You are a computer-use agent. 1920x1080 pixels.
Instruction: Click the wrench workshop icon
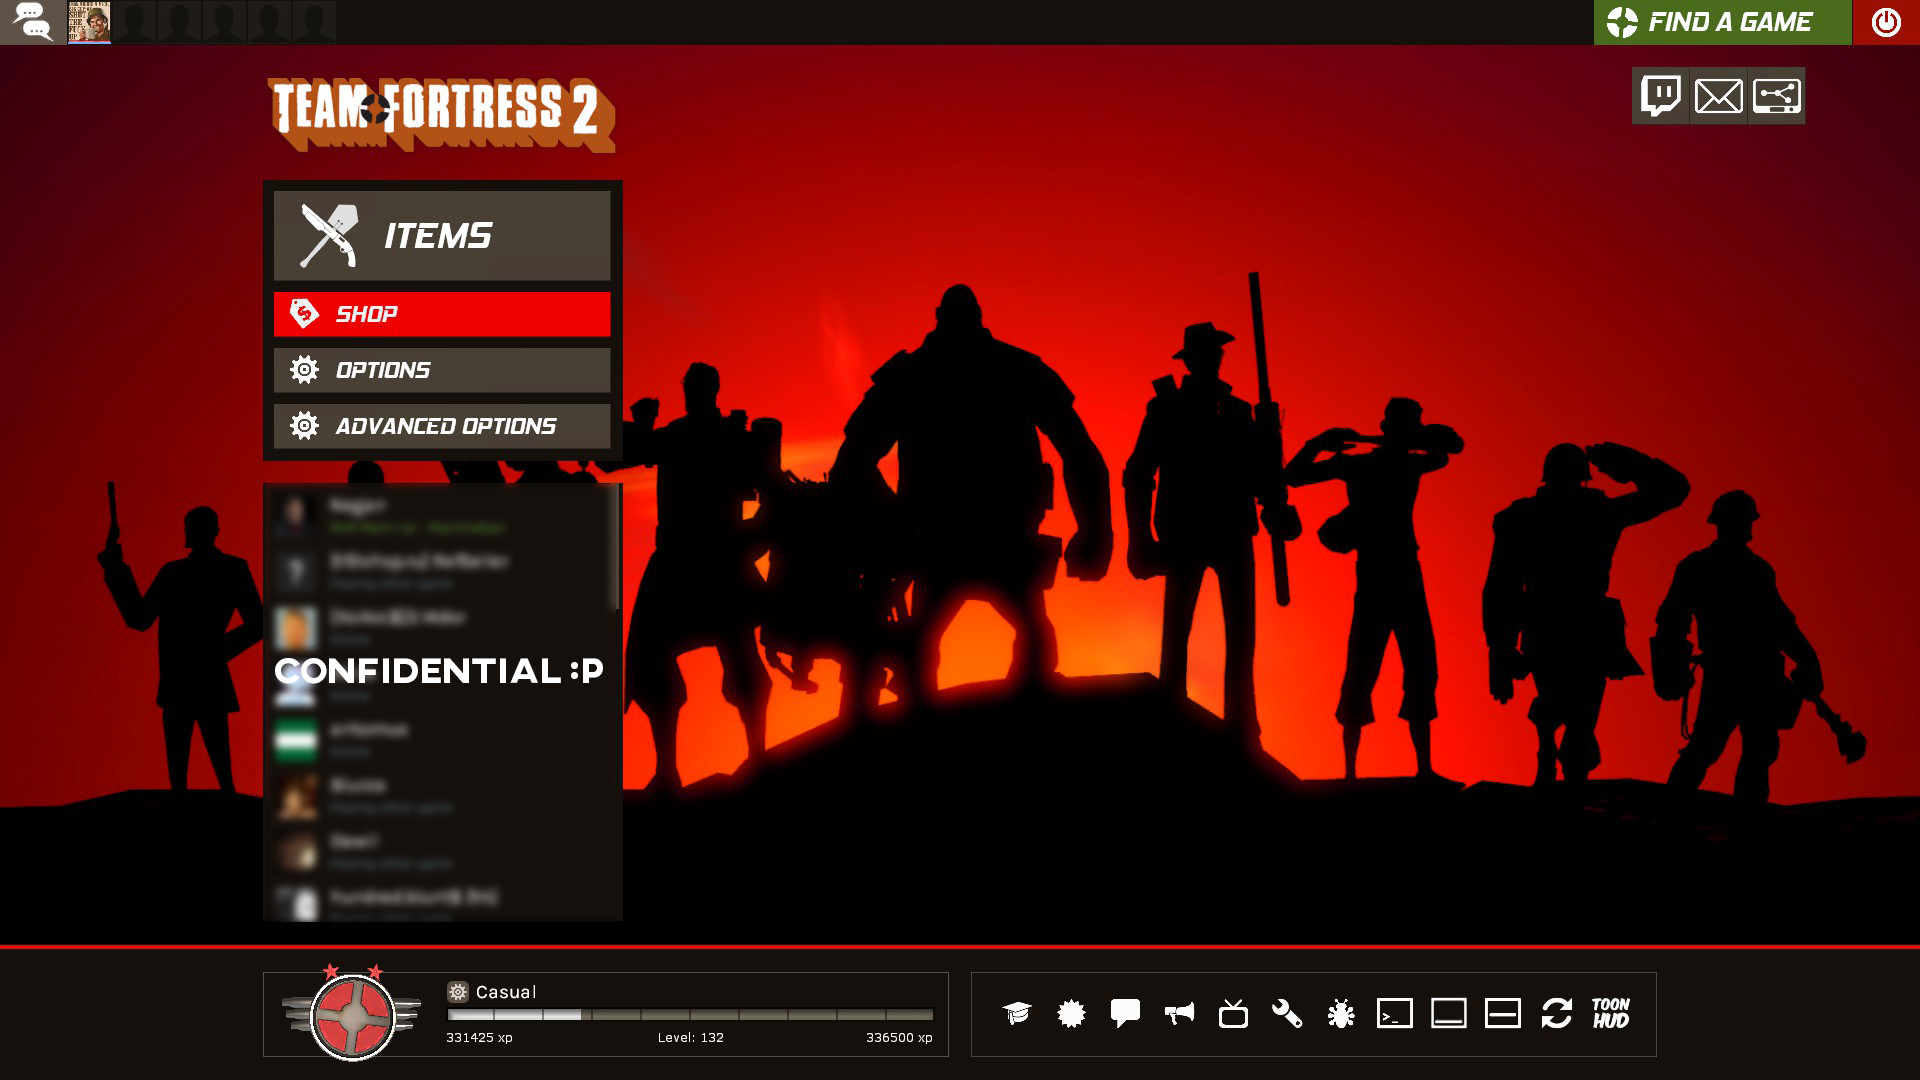[1287, 1013]
